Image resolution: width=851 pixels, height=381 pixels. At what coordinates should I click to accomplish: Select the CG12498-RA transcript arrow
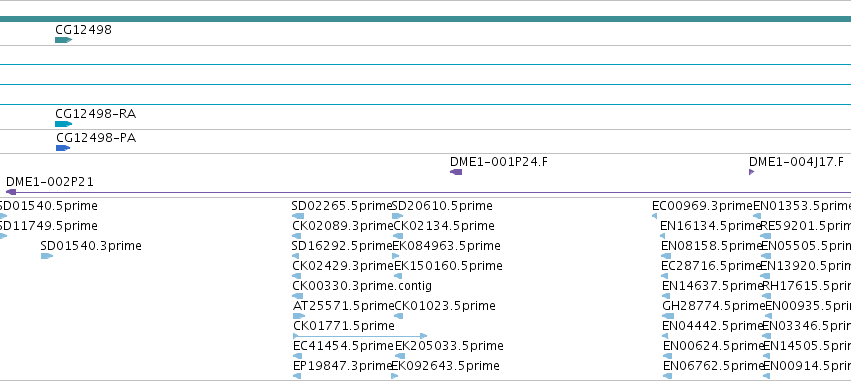tap(63, 124)
